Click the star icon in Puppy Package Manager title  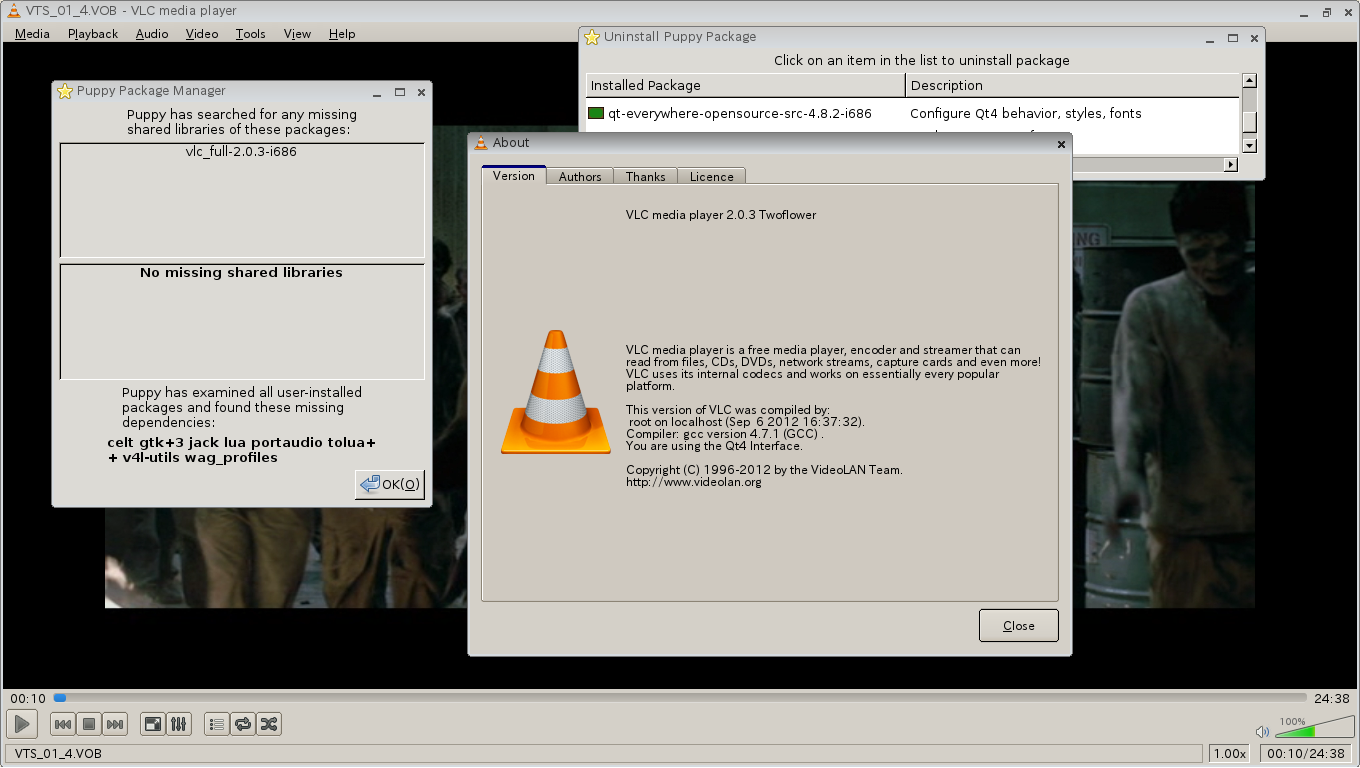click(65, 91)
